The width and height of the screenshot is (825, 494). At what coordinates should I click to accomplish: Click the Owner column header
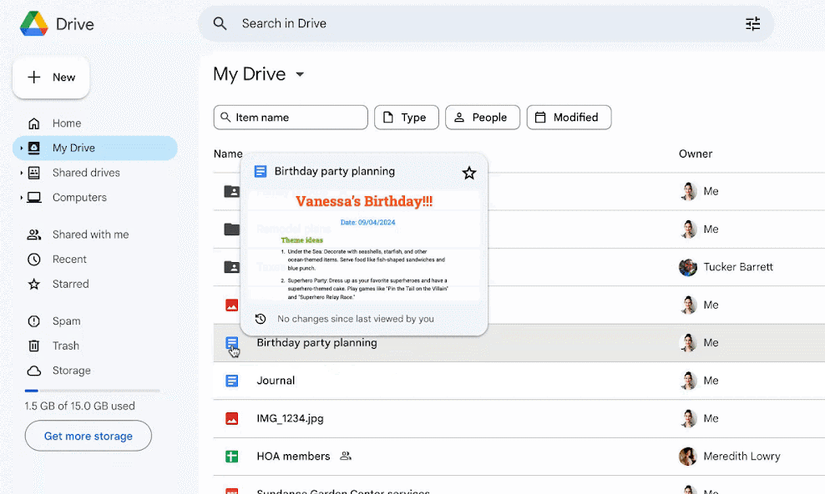point(696,154)
